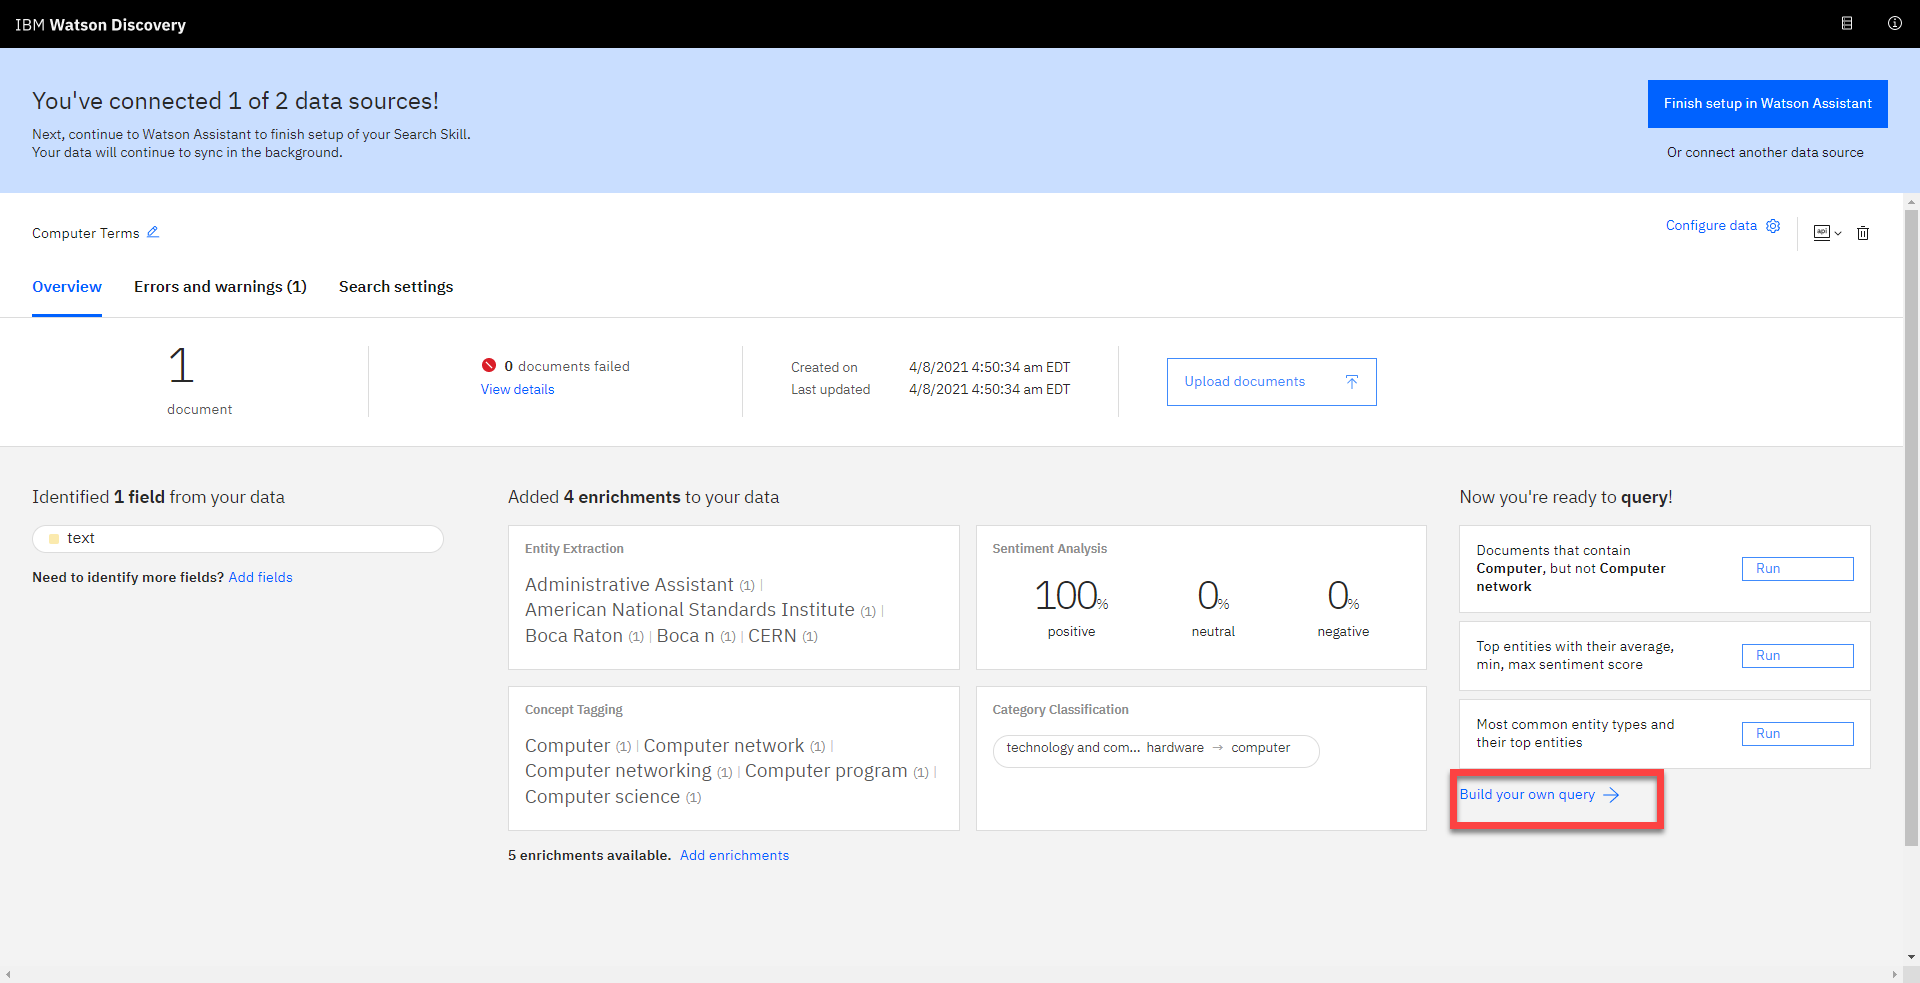Screen dimensions: 1920x983
Task: Click the horizontal scrollbar right arrow
Action: (1895, 975)
